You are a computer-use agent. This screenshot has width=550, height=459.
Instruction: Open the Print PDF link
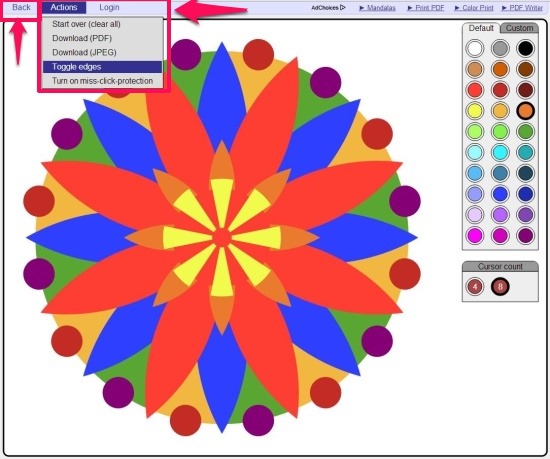(x=425, y=8)
